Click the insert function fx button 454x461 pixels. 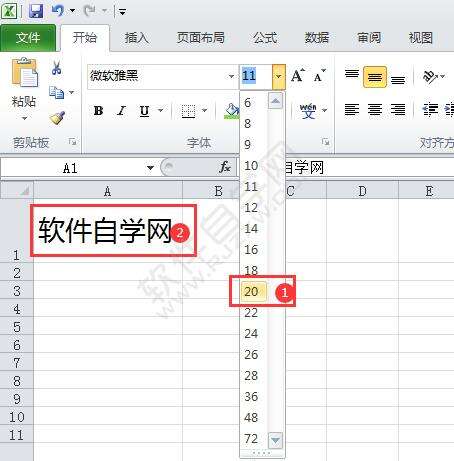[225, 167]
